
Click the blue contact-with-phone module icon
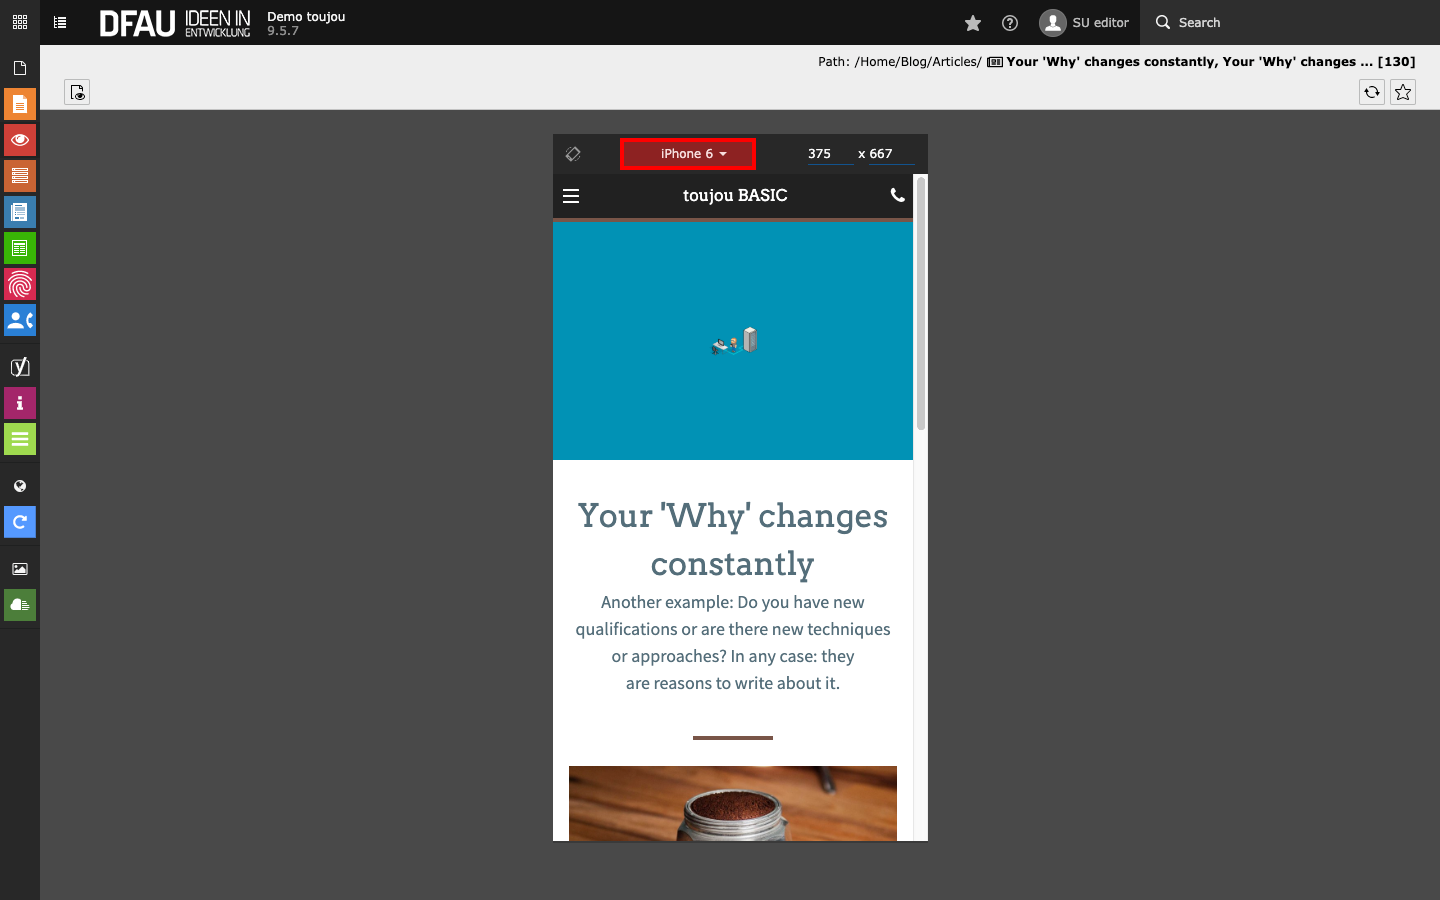point(20,320)
